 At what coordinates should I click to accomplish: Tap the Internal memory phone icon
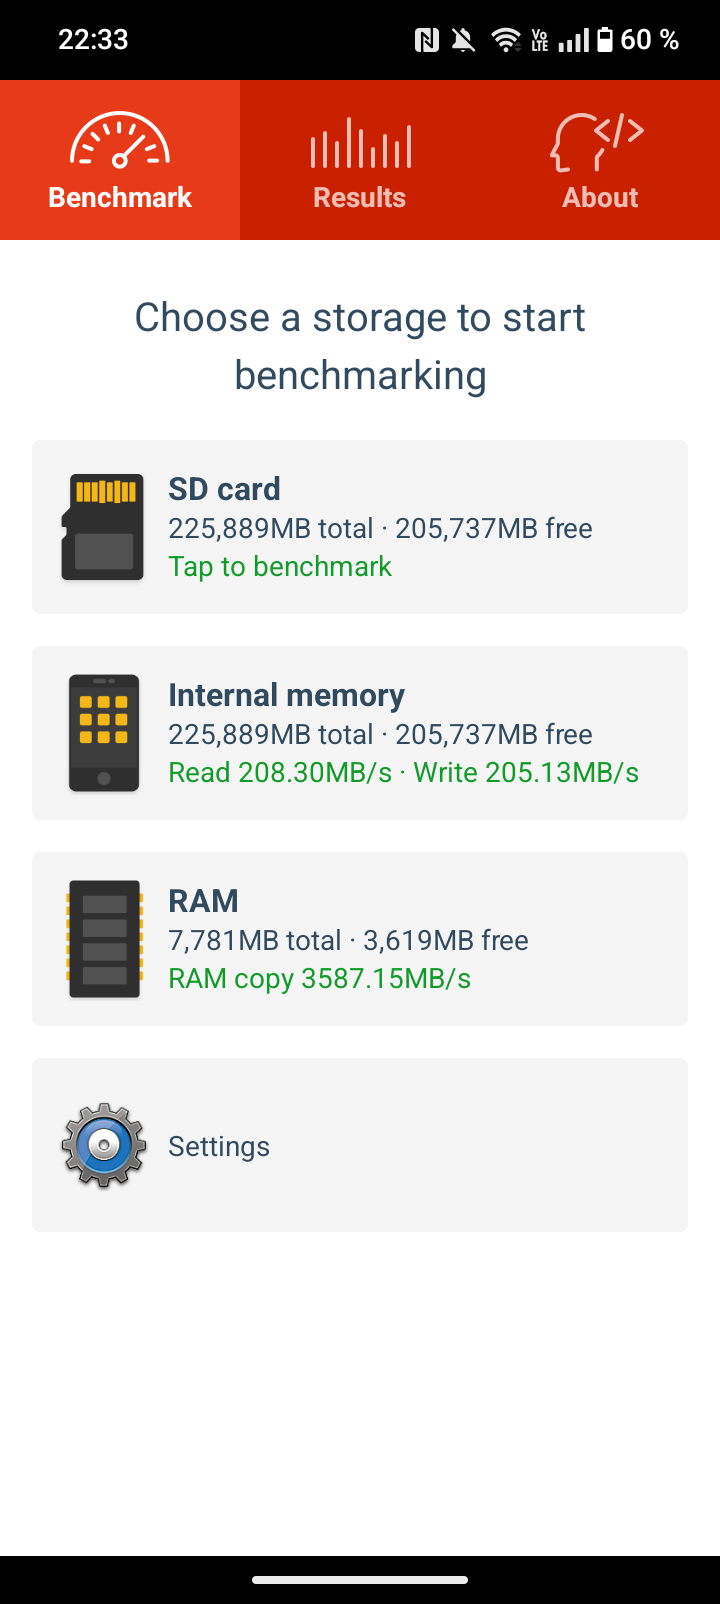pyautogui.click(x=103, y=733)
